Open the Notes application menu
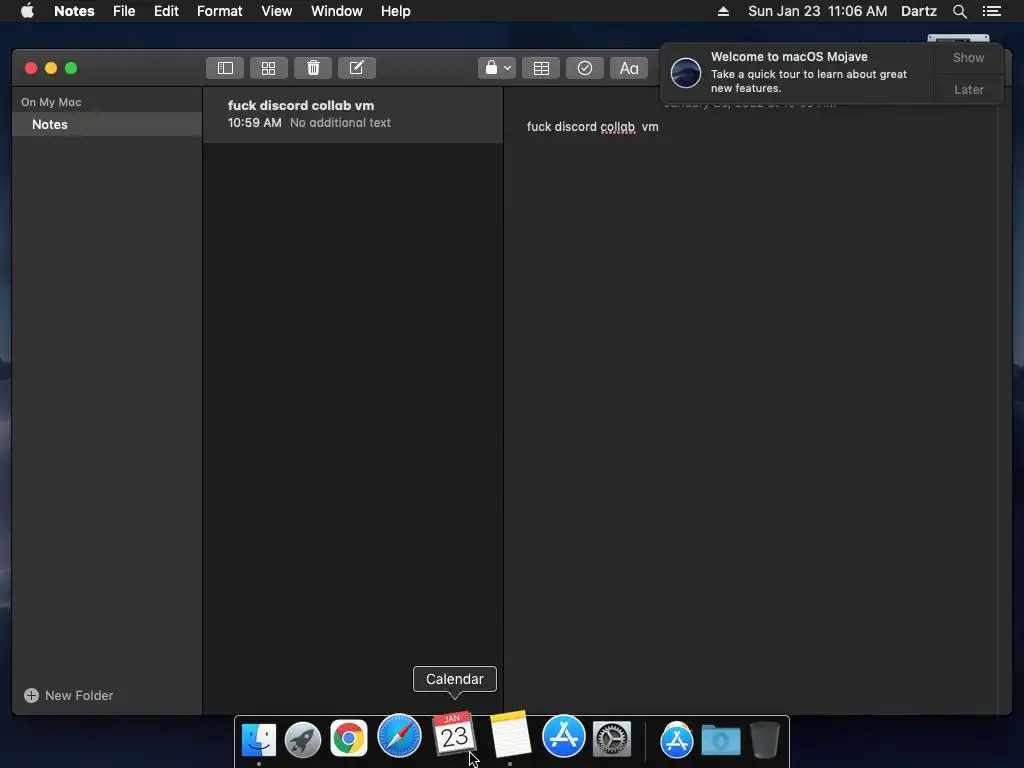1024x768 pixels. coord(74,11)
